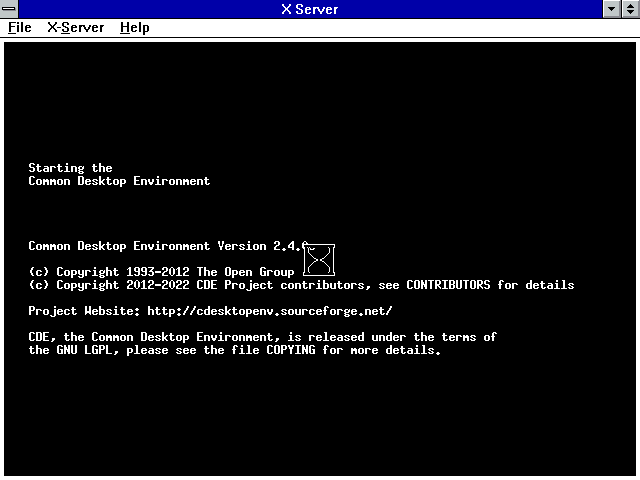The width and height of the screenshot is (640, 480).
Task: Click 'Copyright 1993-2012 The Open Group' line
Action: [161, 272]
